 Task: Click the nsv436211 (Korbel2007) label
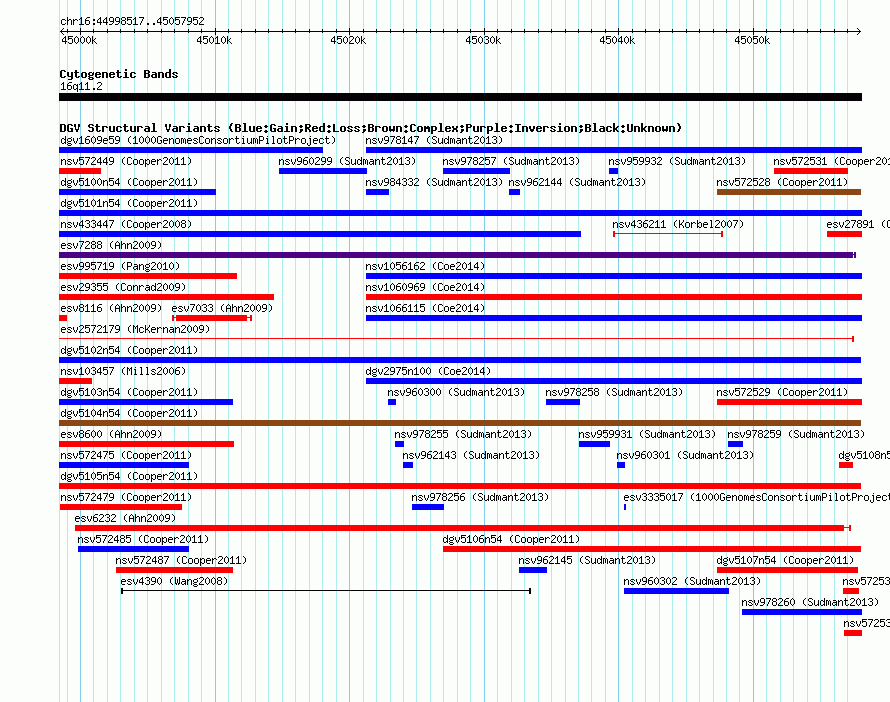(678, 224)
